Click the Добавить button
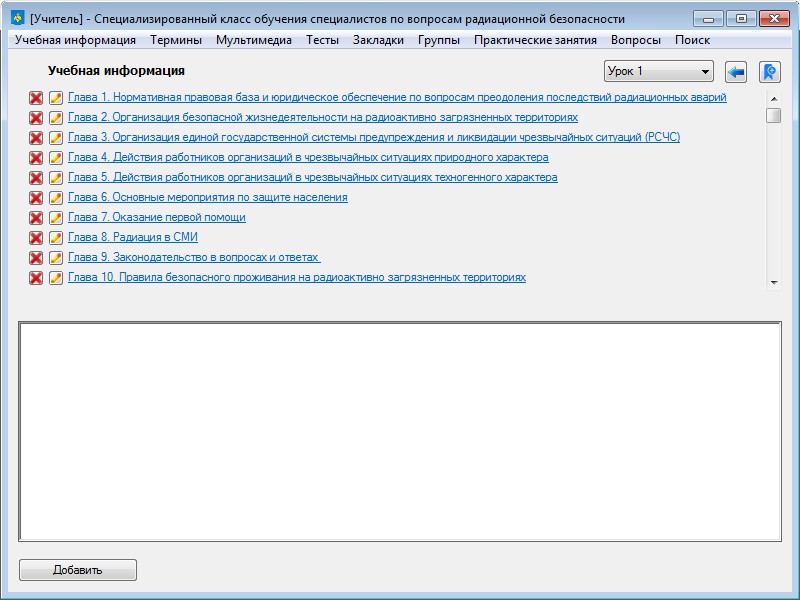Screen dimensions: 800x600 78,570
